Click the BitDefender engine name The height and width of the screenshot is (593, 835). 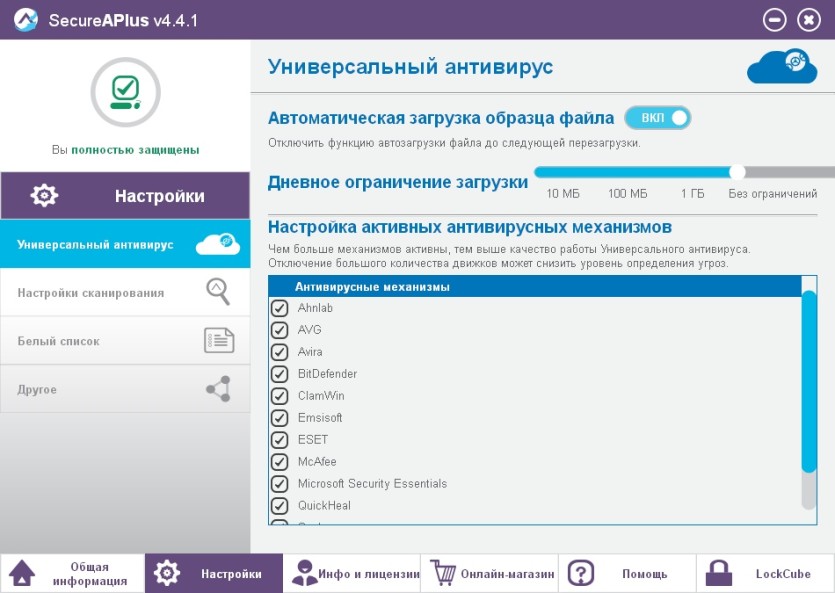[328, 374]
